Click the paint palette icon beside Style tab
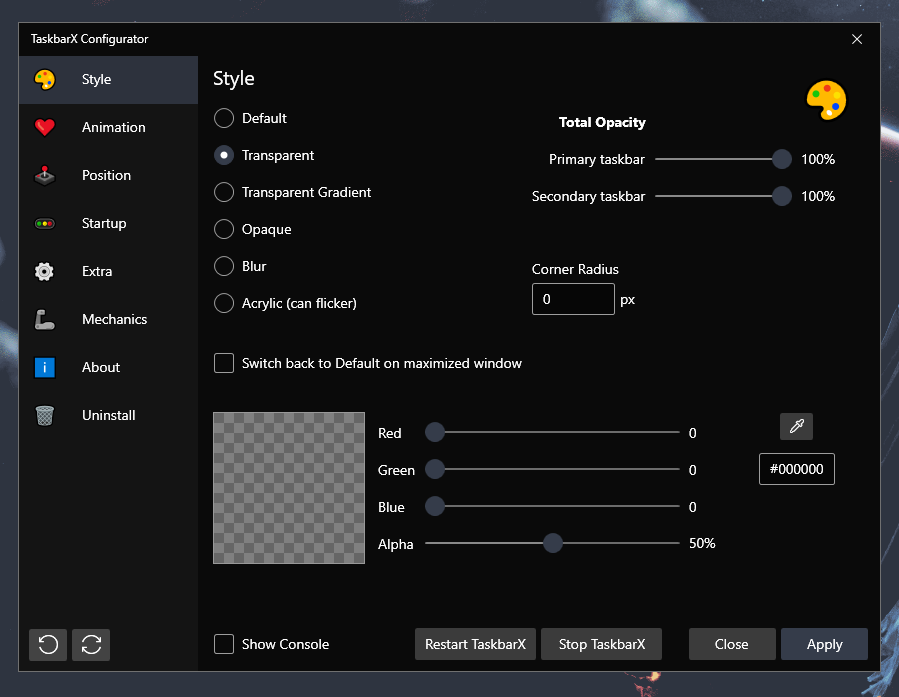 tap(45, 79)
